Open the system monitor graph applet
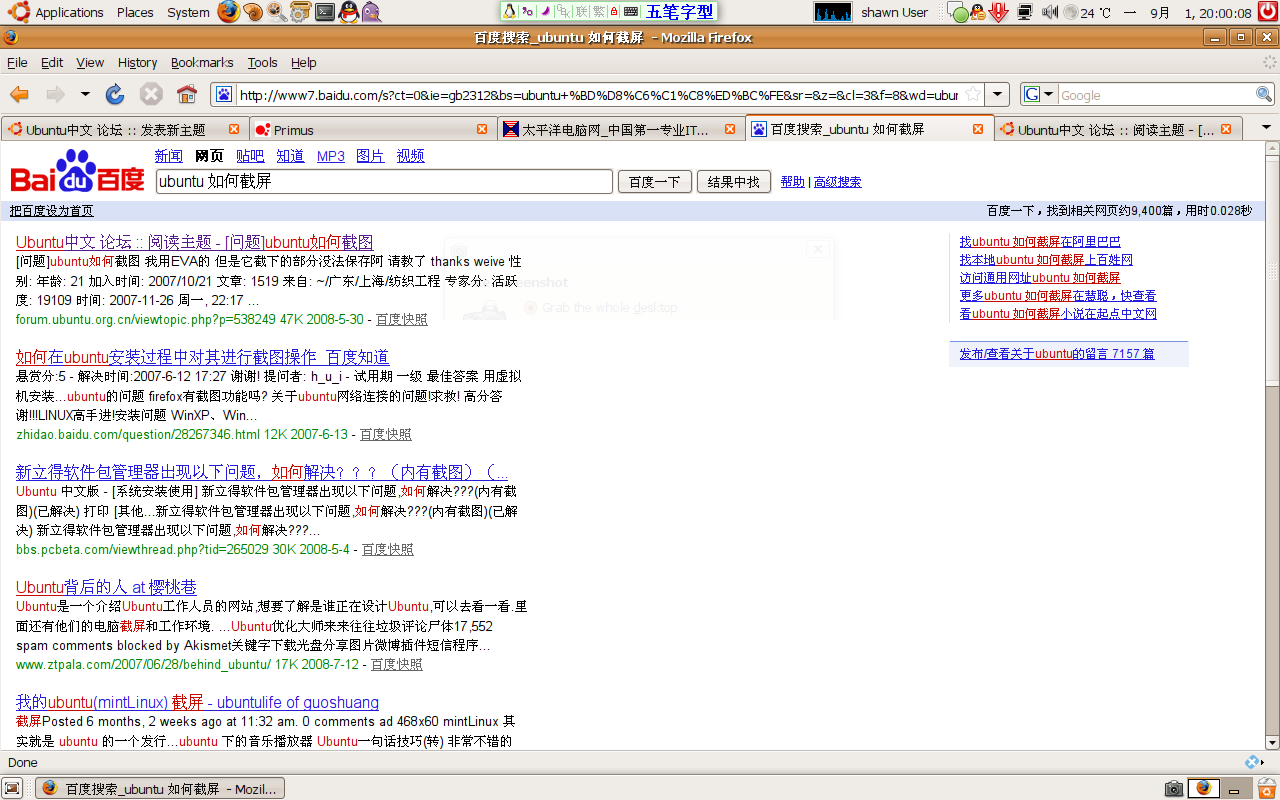1280x800 pixels. tap(833, 12)
